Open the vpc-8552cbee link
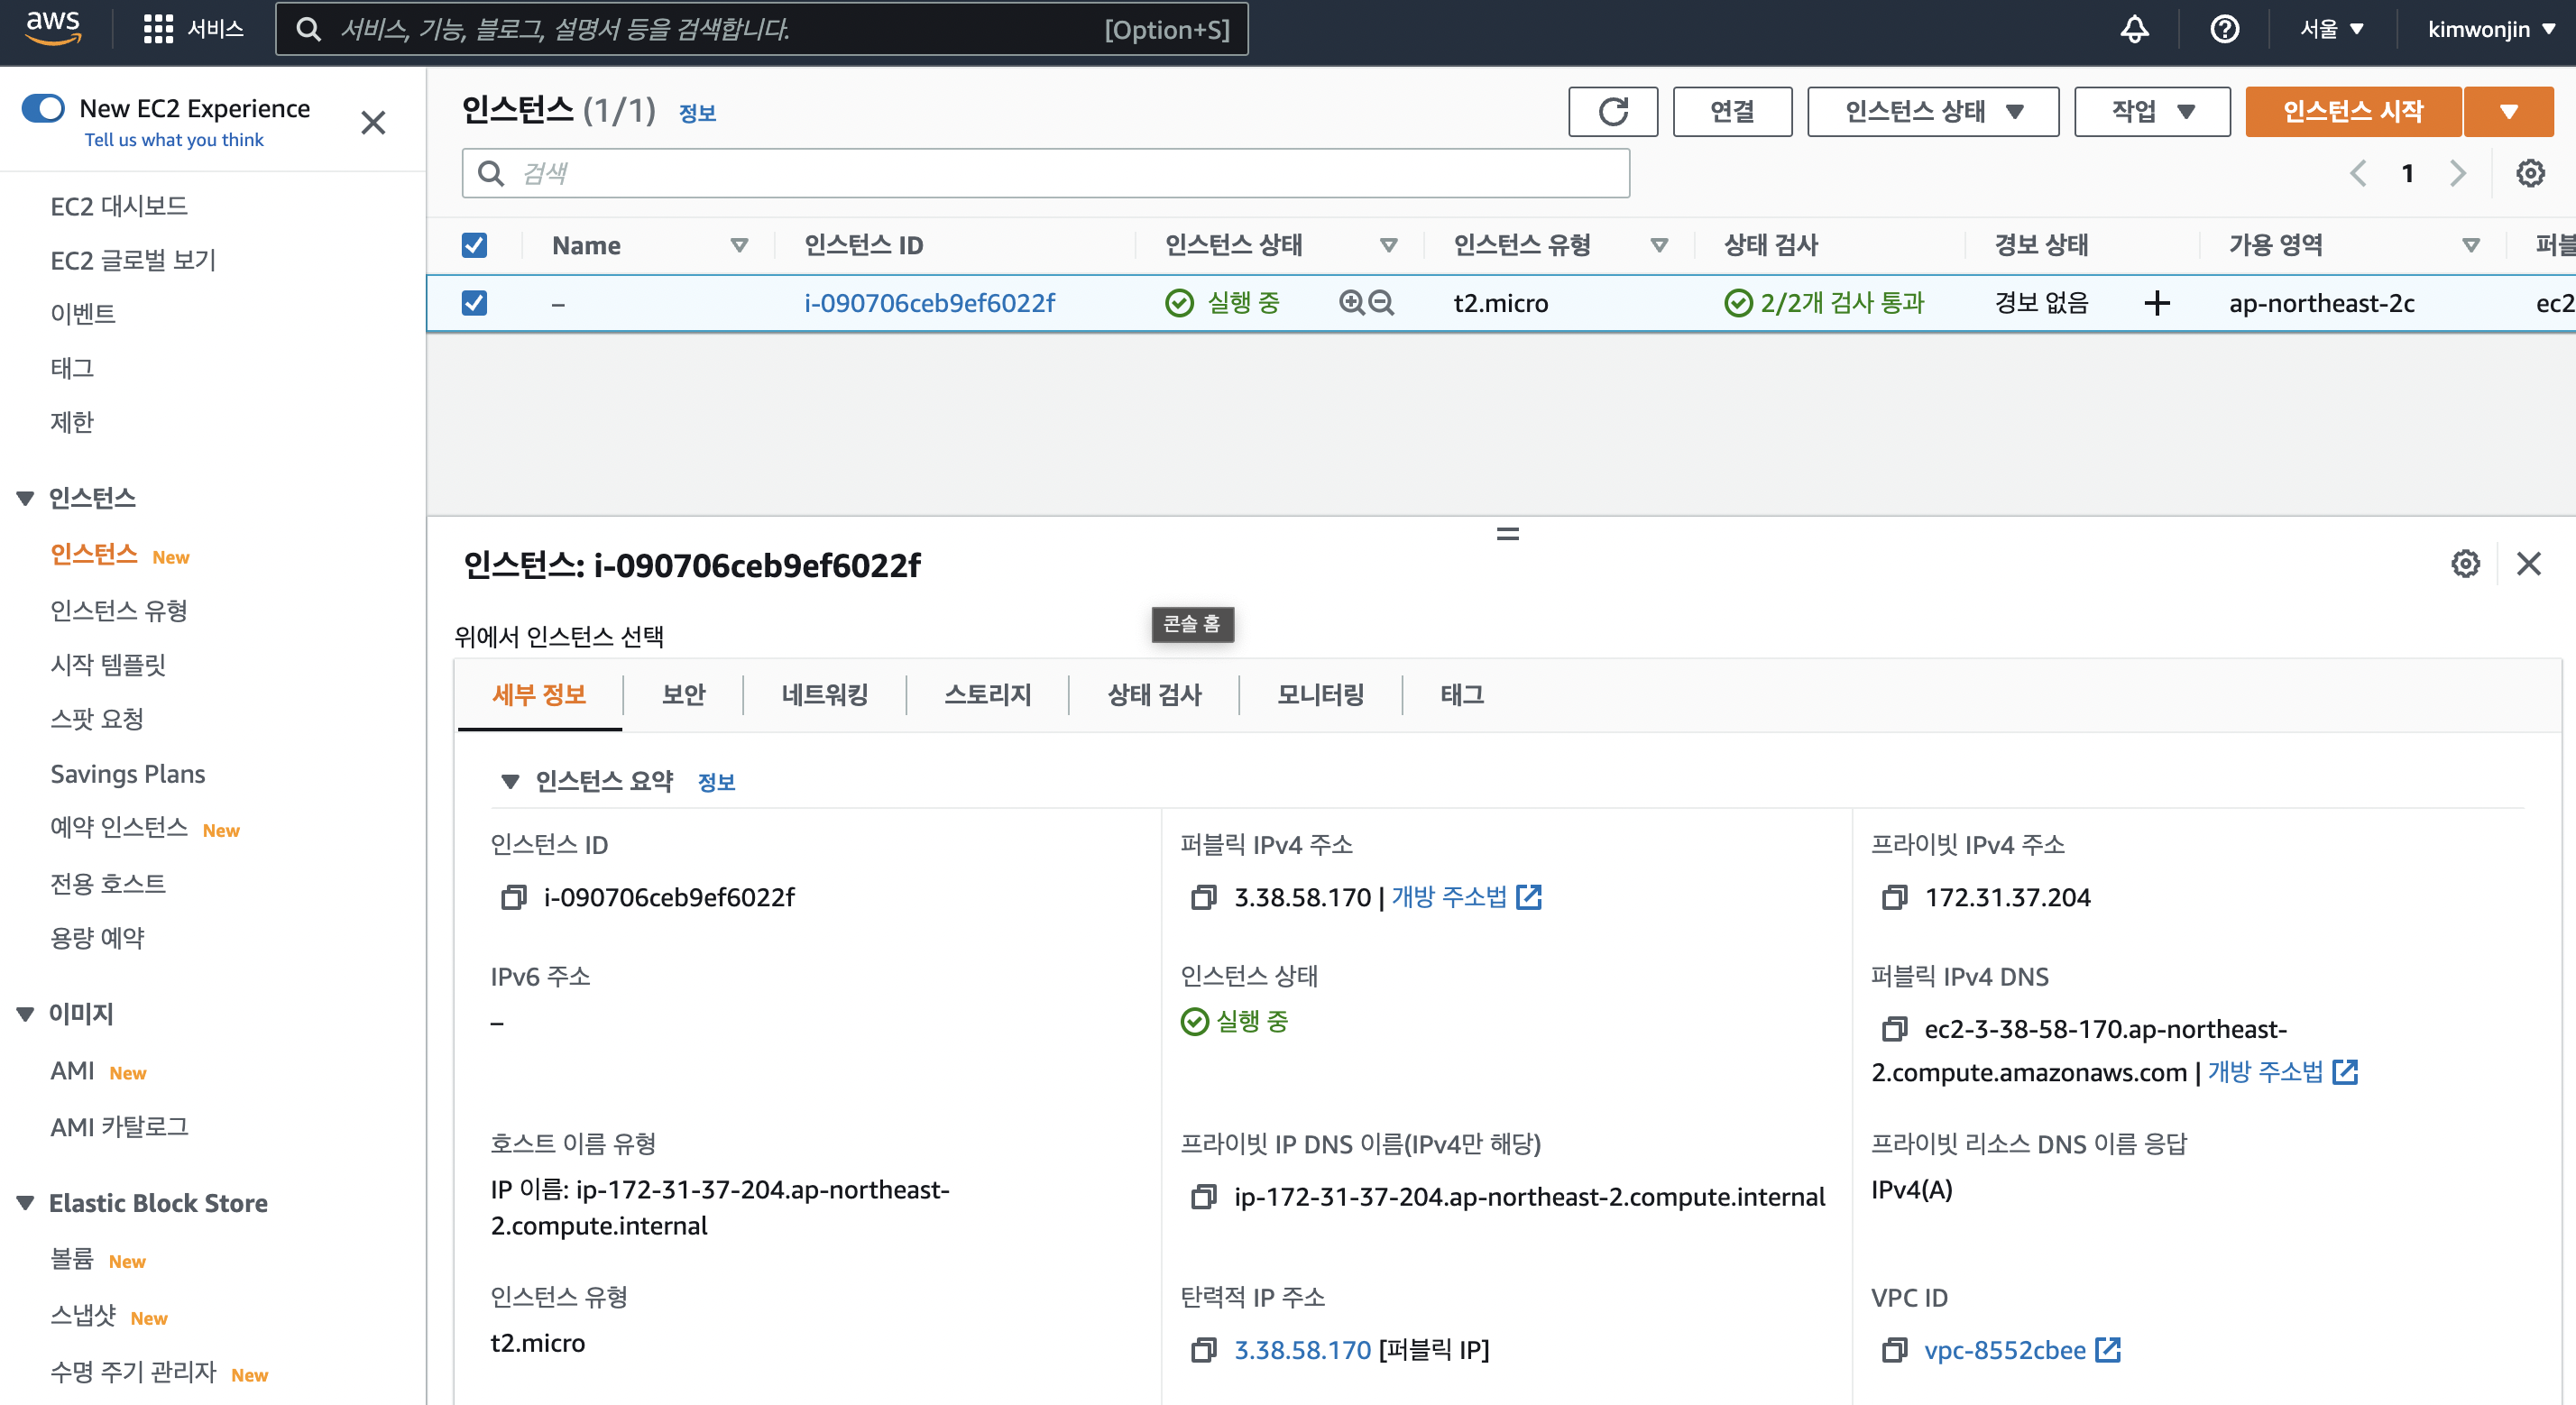The image size is (2576, 1405). 2004,1350
